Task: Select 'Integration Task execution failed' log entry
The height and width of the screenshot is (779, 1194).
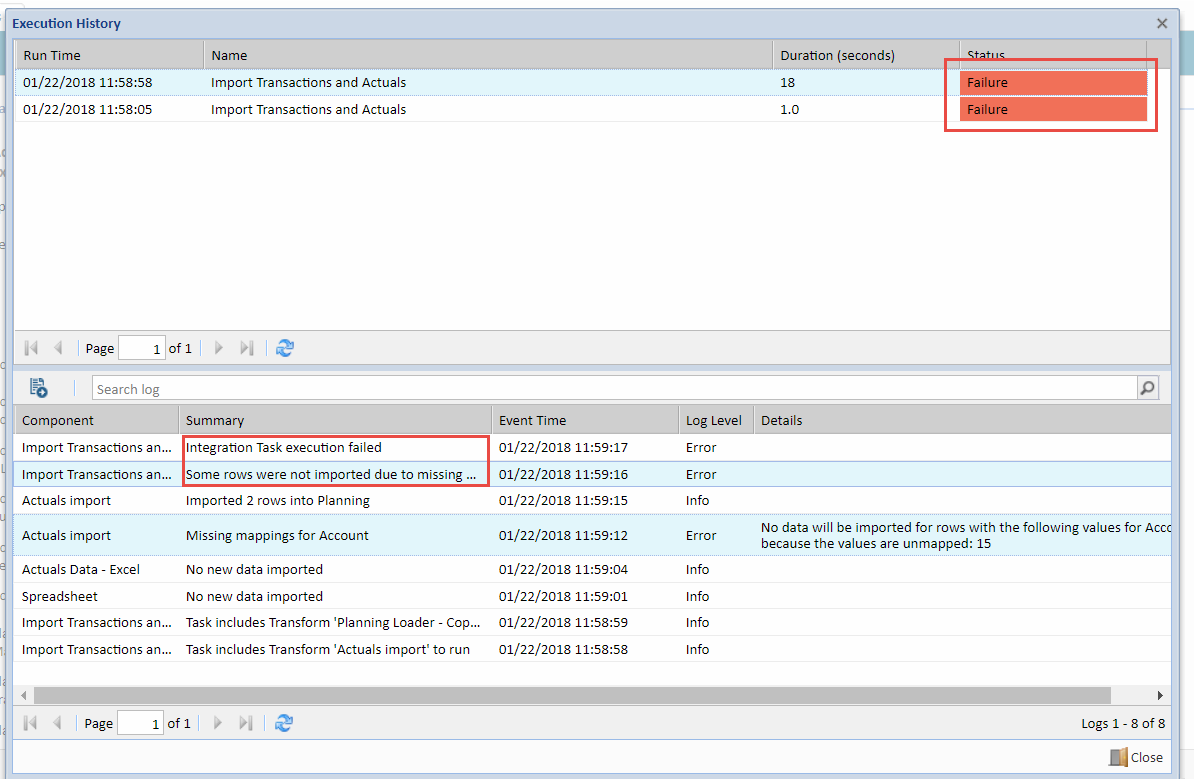Action: click(x=592, y=447)
